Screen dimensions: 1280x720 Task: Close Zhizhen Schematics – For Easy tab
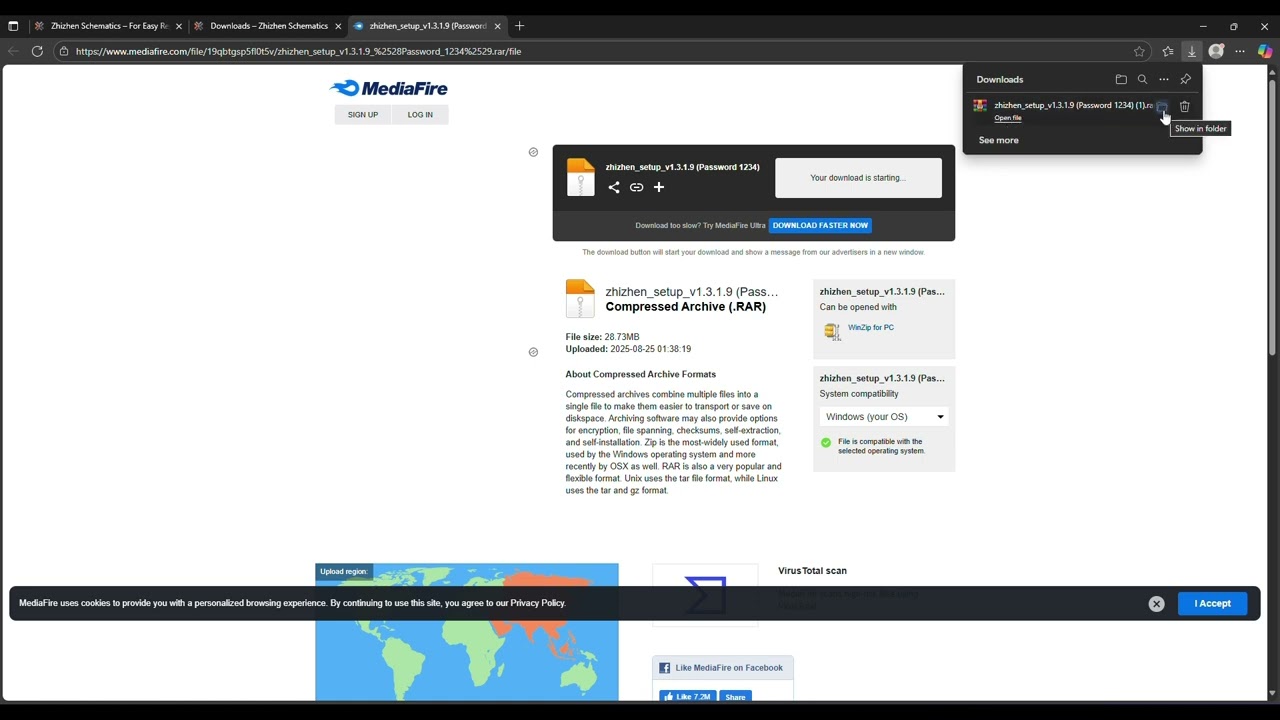coord(179,26)
